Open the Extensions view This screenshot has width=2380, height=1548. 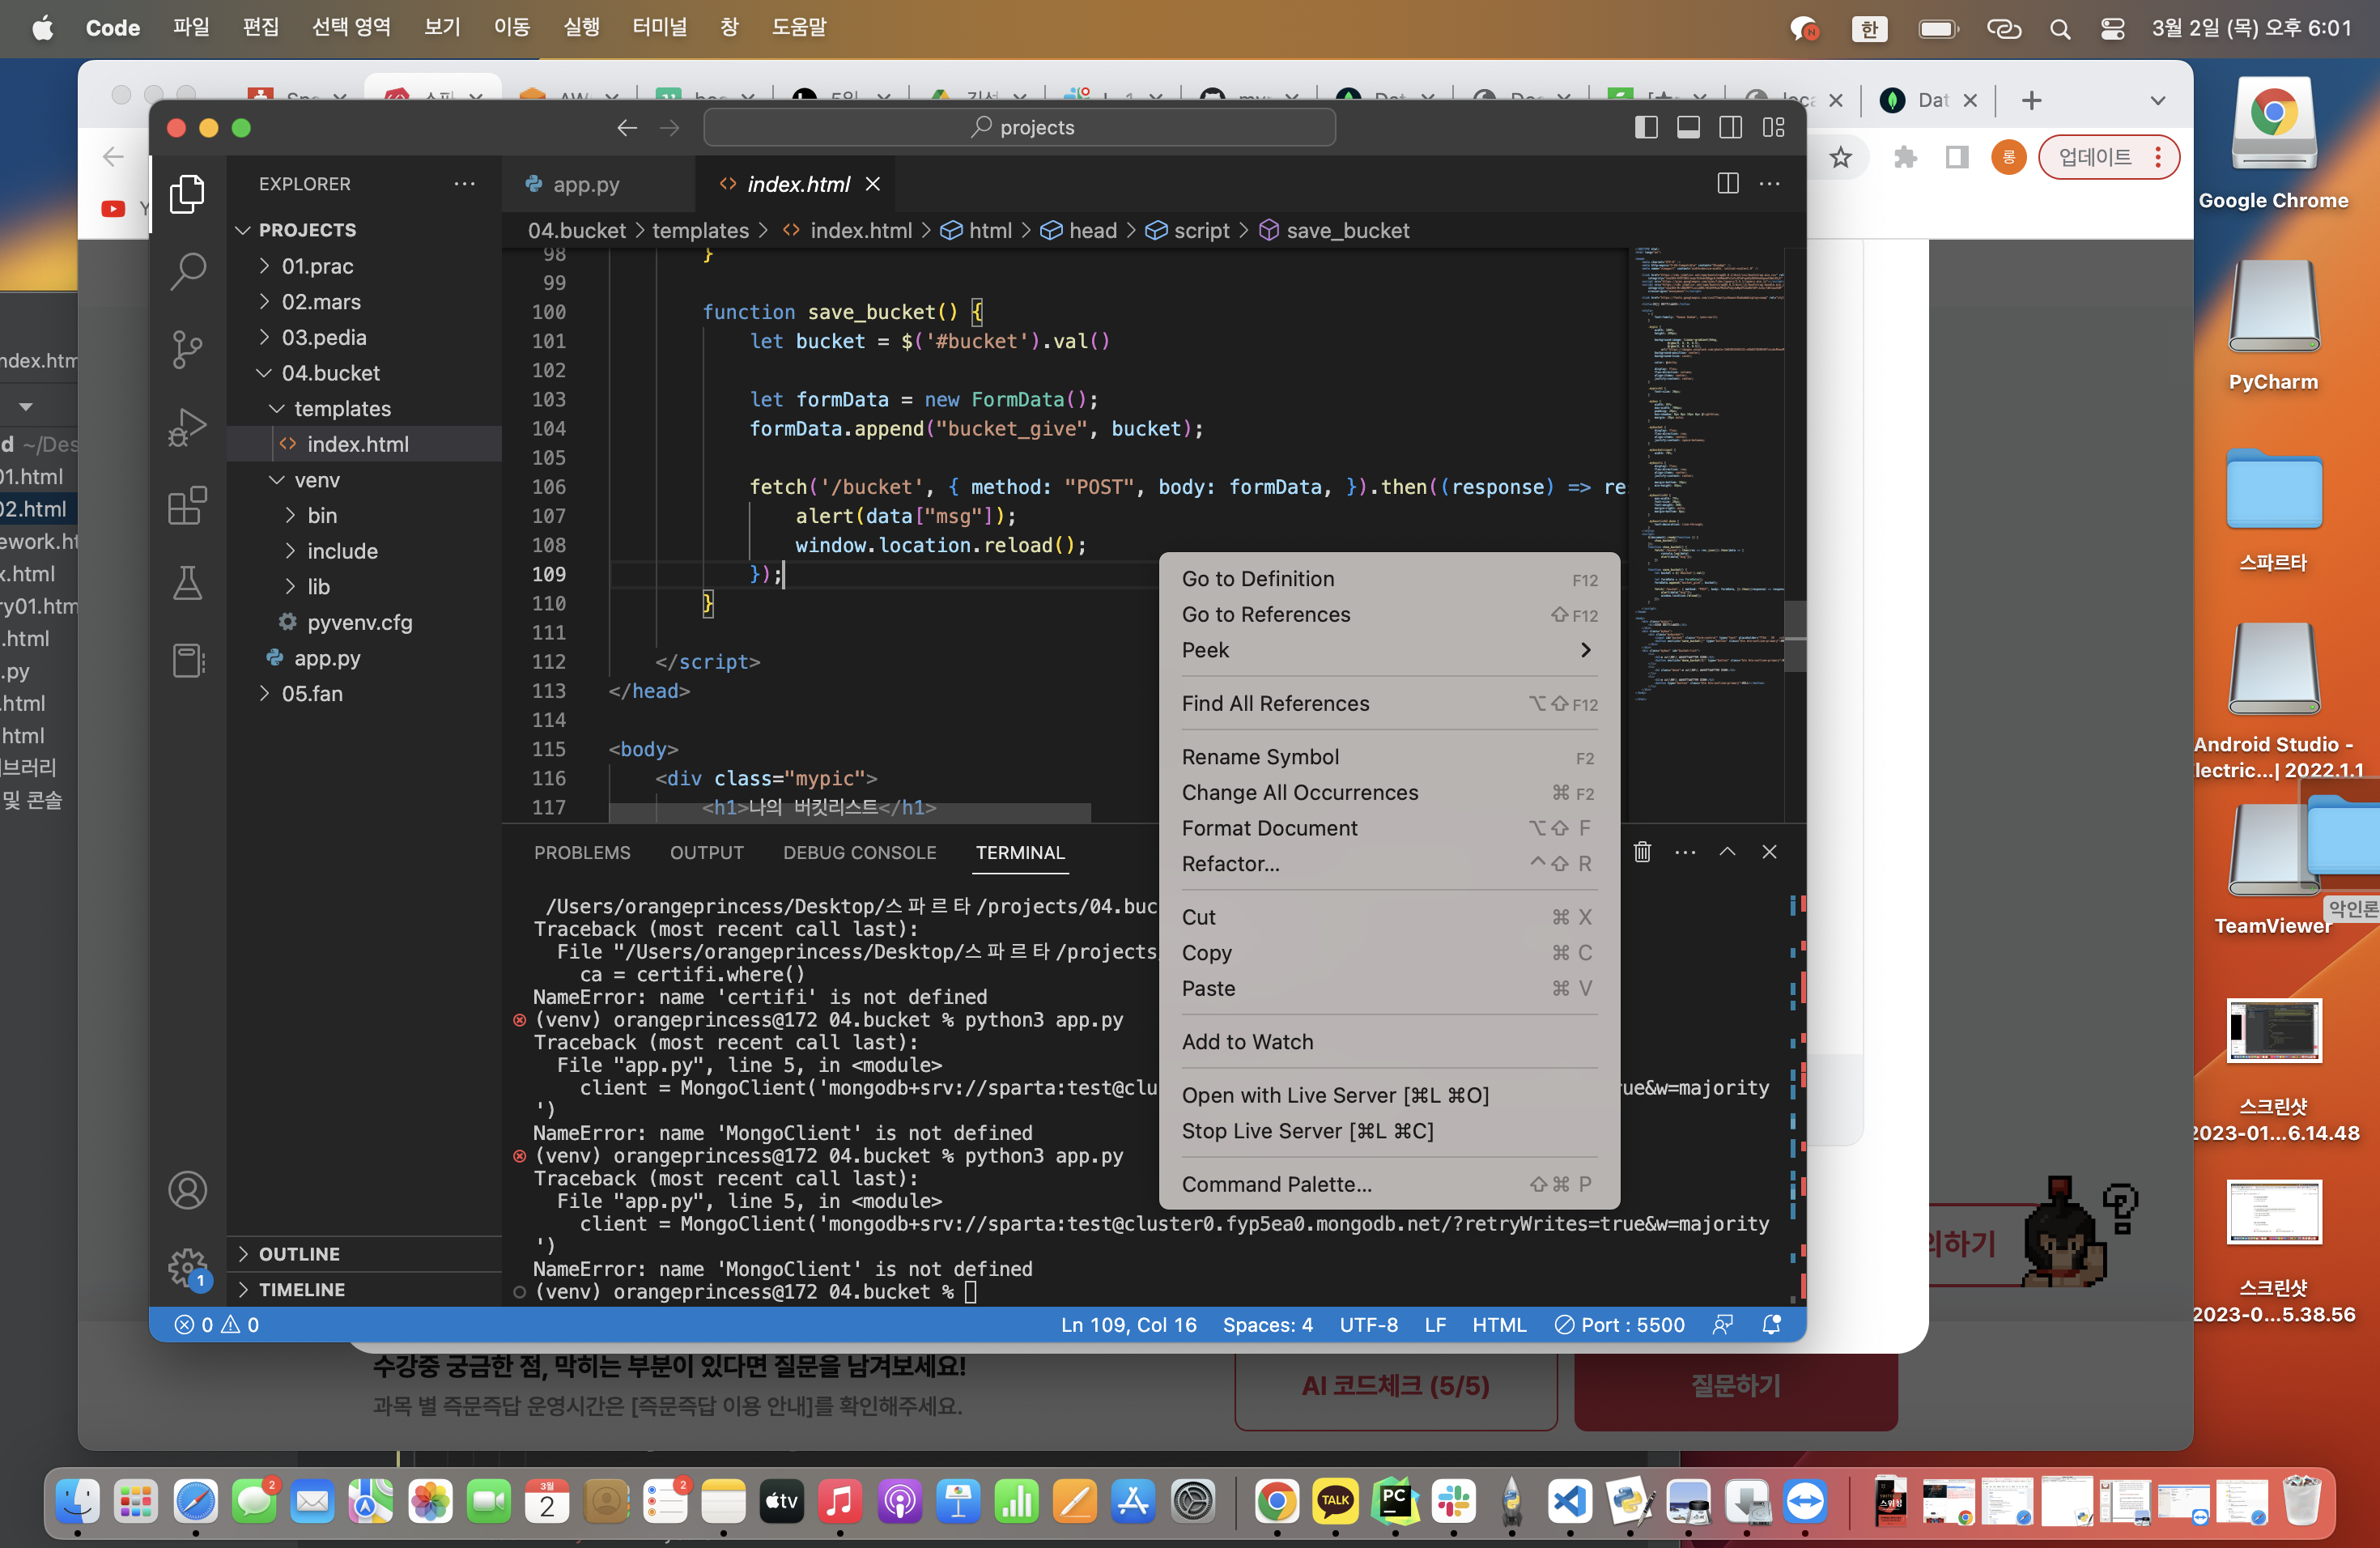[187, 505]
